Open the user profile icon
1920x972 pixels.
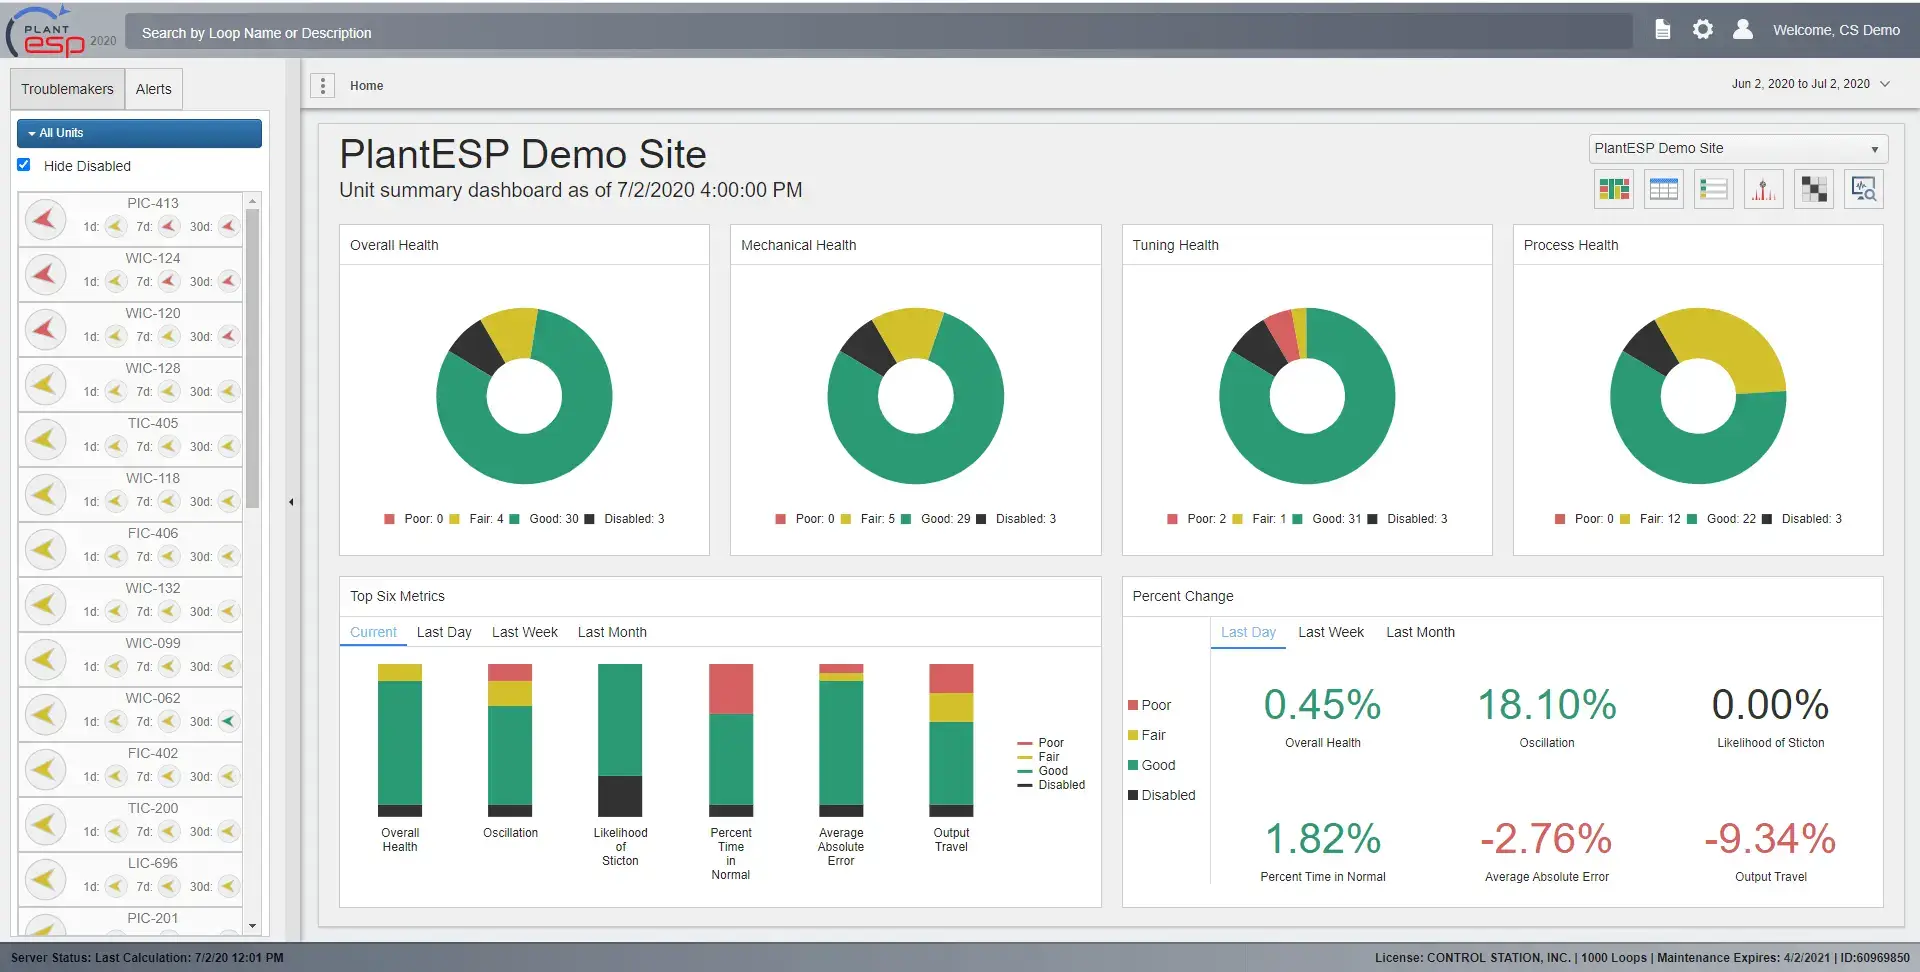[1742, 30]
